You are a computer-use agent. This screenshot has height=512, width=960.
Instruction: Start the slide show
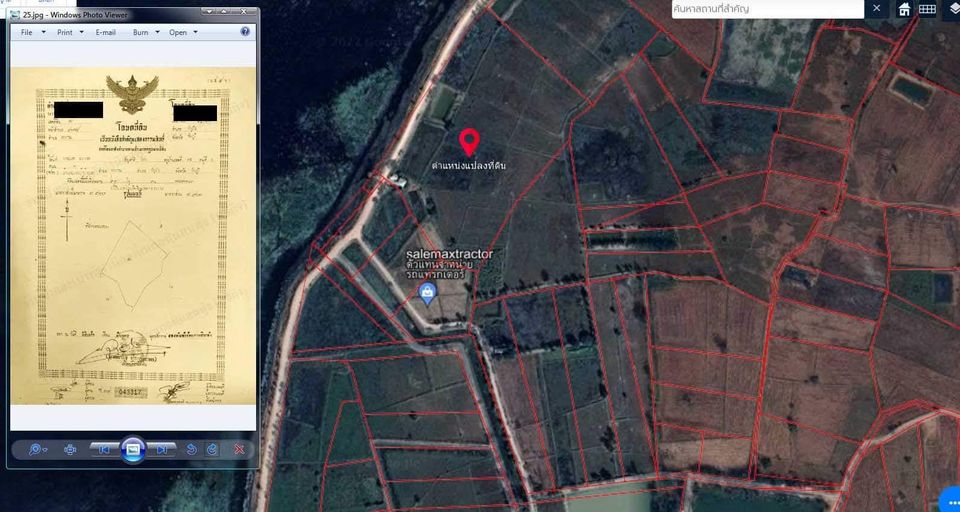[133, 450]
